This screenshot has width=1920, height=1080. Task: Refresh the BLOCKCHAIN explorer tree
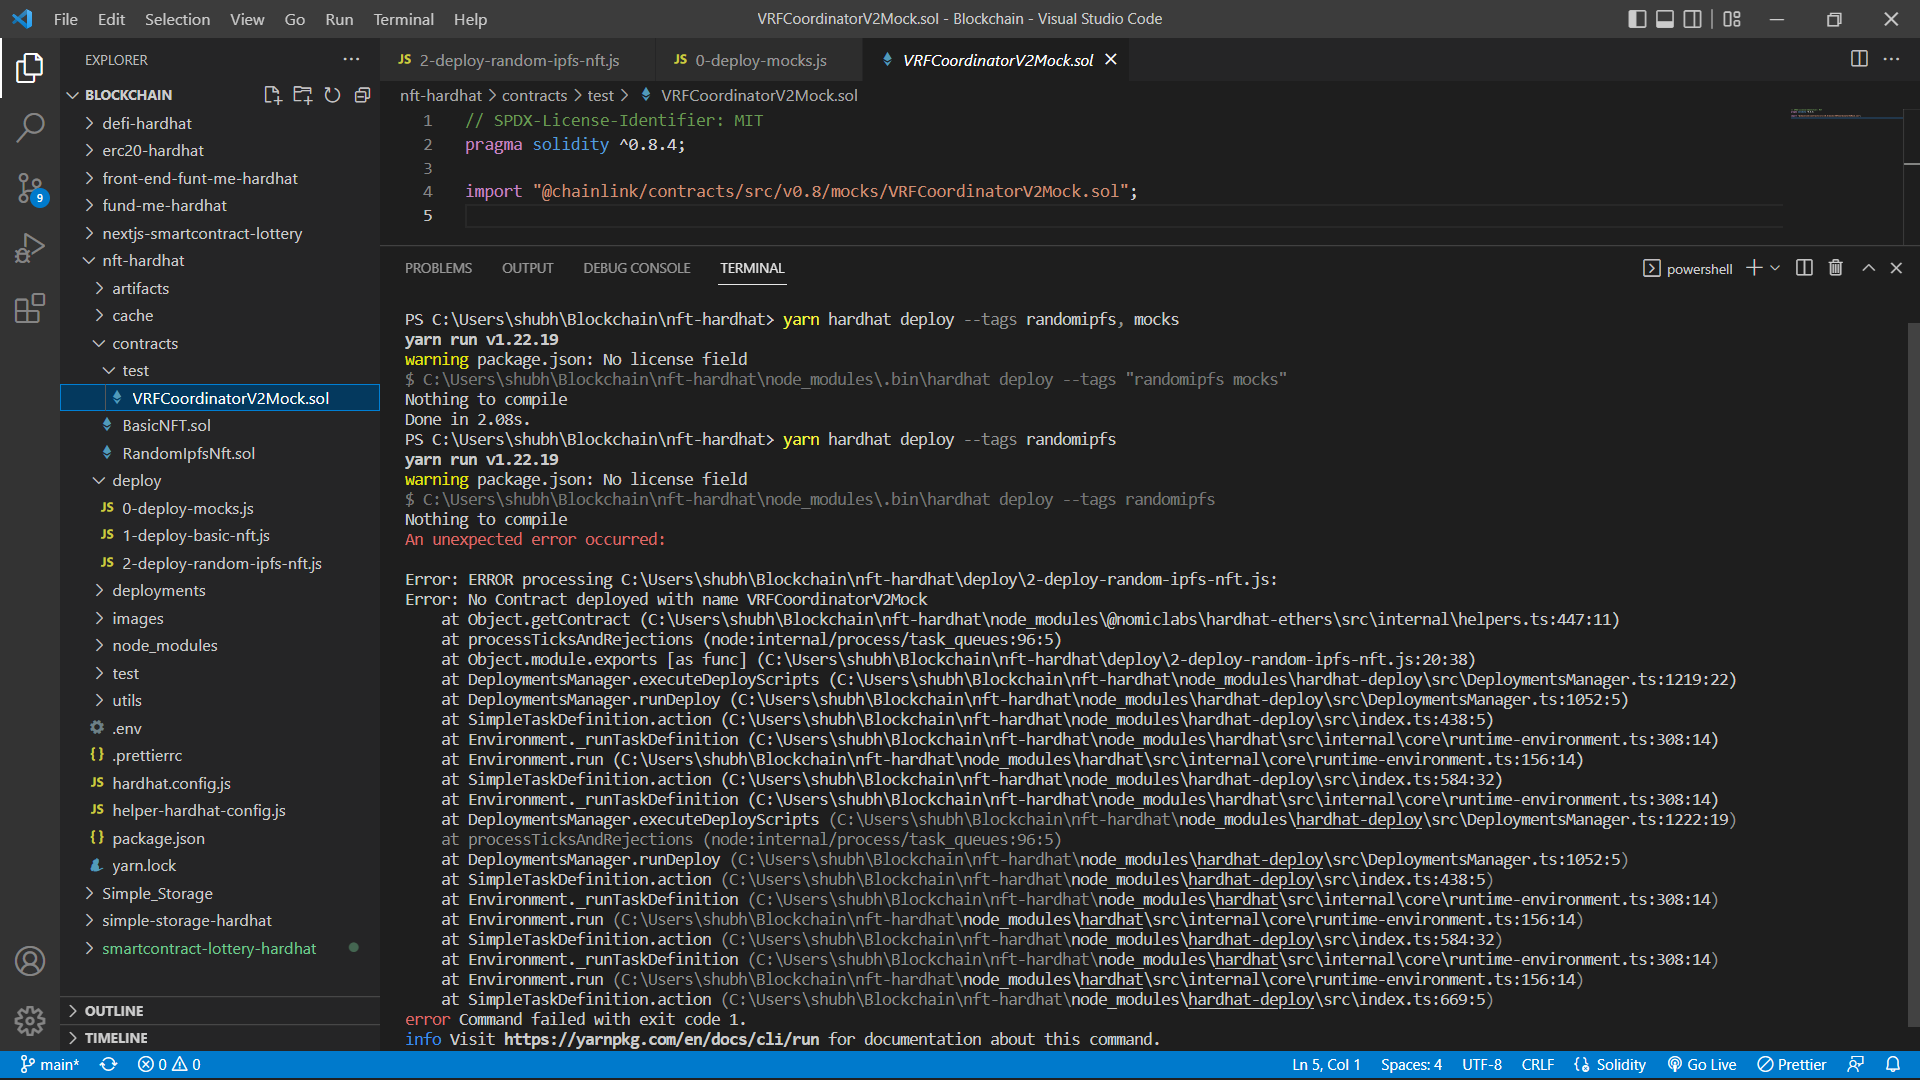(332, 95)
